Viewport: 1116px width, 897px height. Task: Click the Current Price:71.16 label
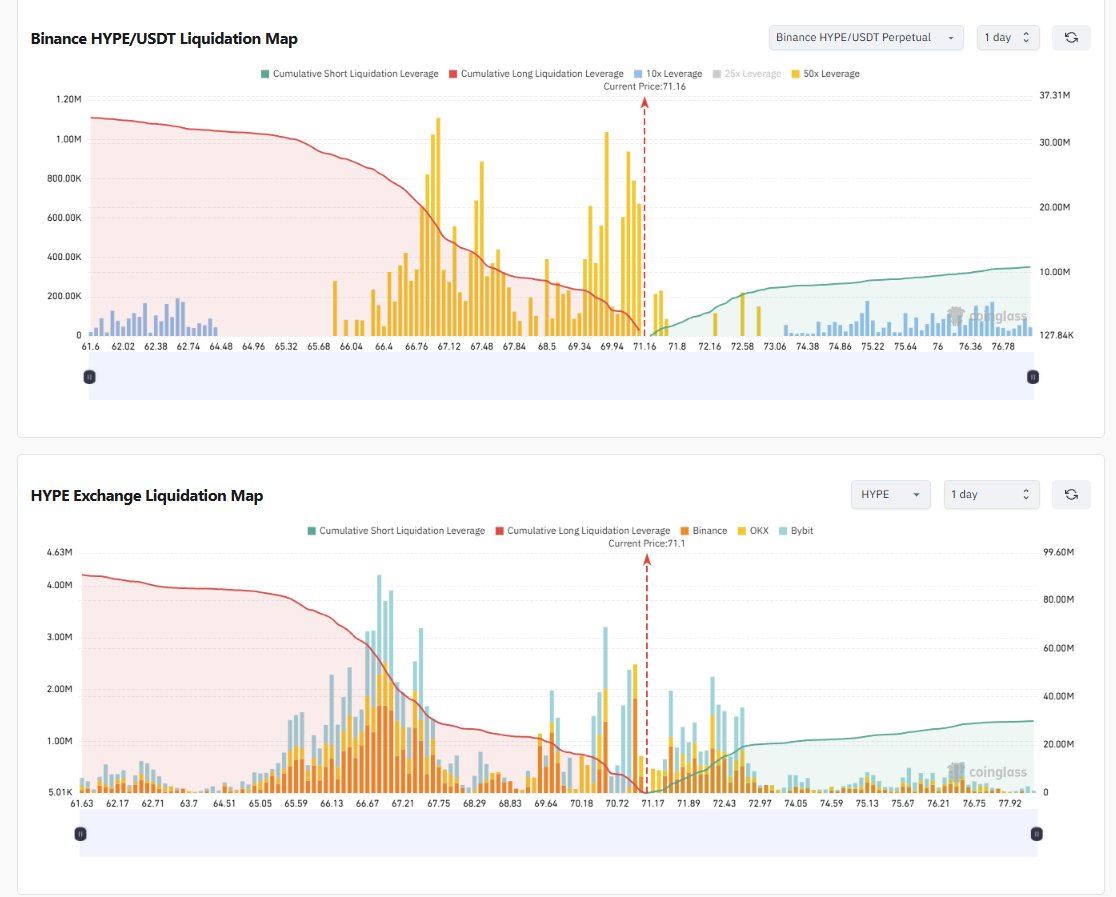pyautogui.click(x=645, y=87)
